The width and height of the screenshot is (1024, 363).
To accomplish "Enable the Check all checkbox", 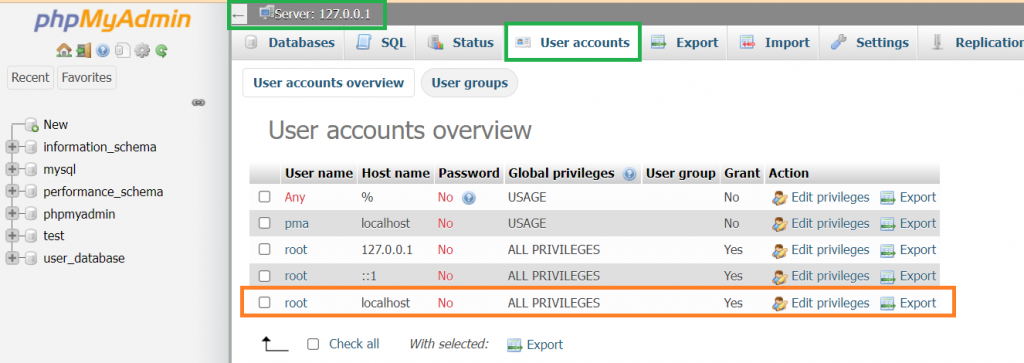I will pos(313,344).
